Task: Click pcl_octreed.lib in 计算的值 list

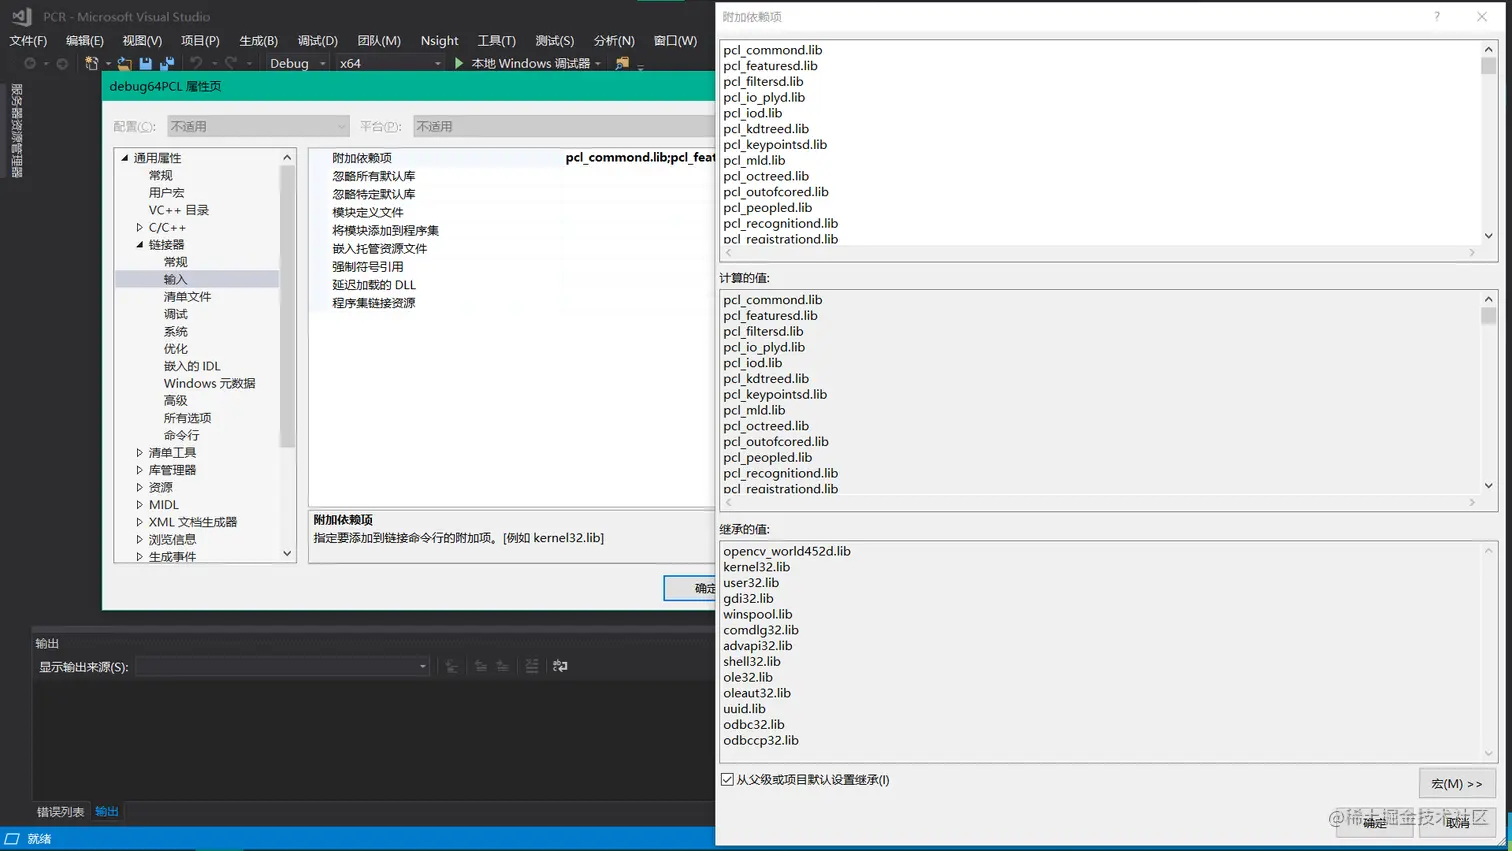Action: pyautogui.click(x=766, y=426)
